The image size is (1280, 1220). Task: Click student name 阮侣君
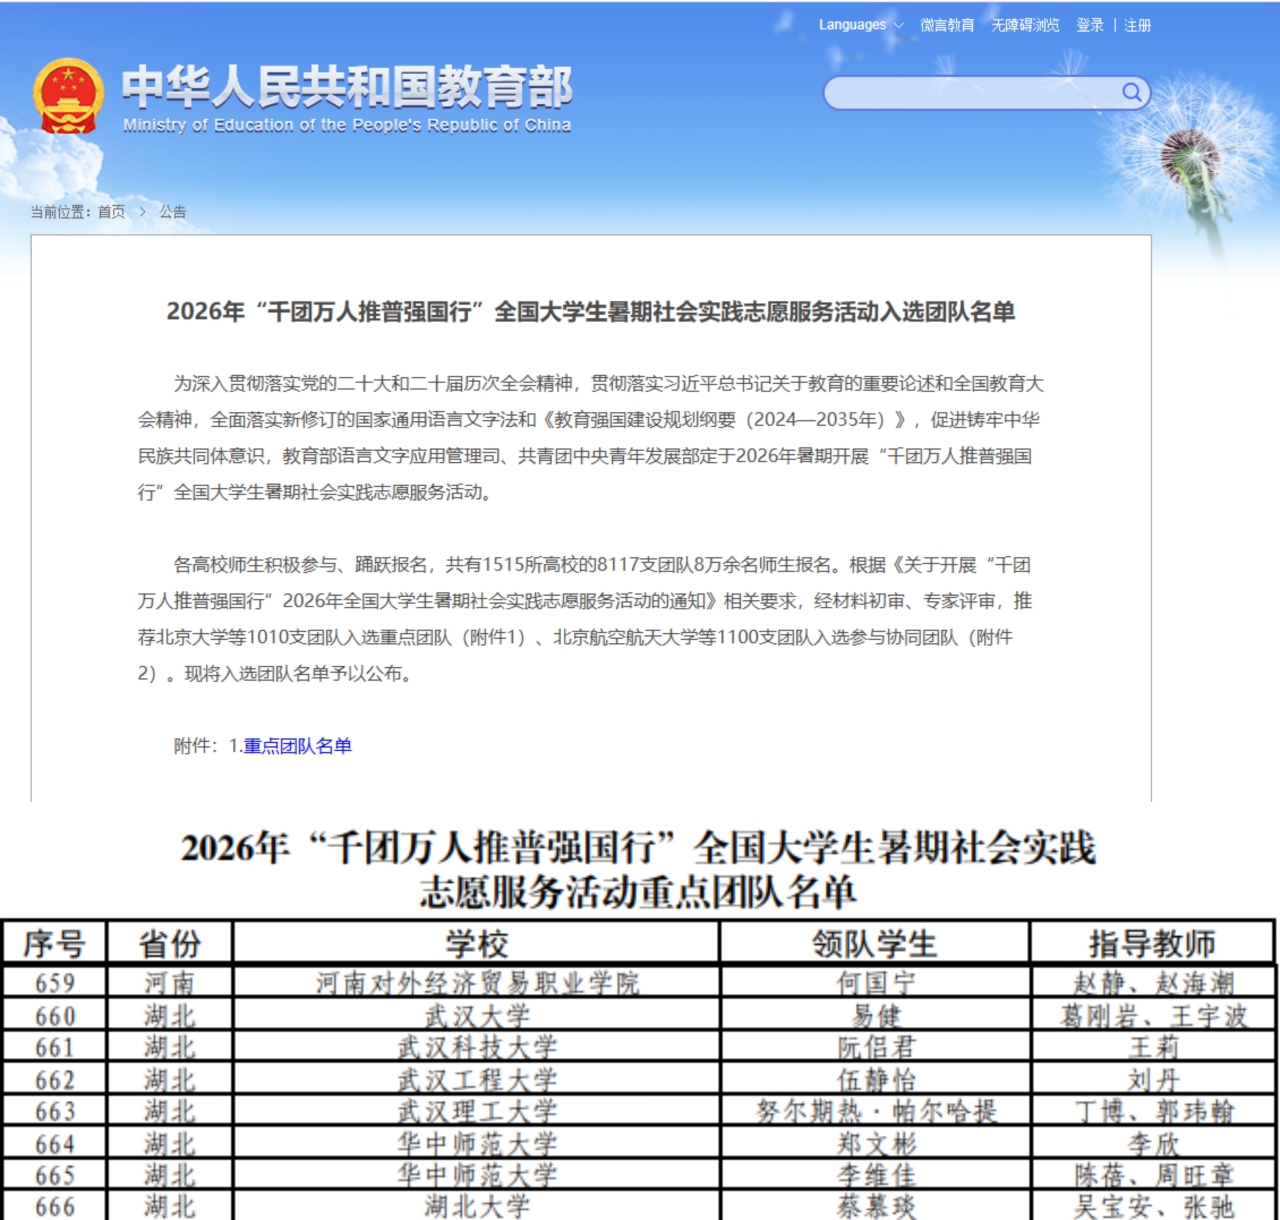pyautogui.click(x=876, y=1048)
